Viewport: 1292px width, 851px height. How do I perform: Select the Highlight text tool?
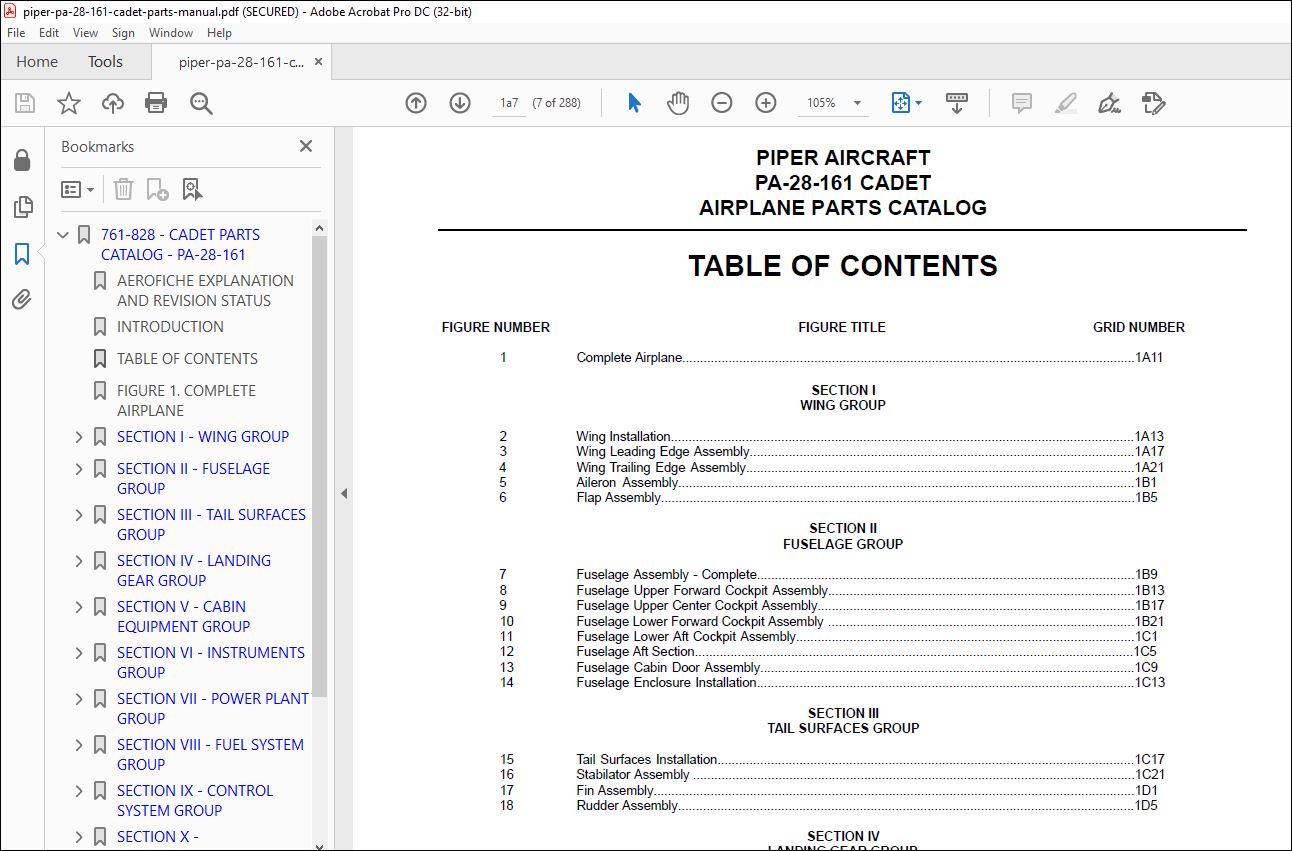(x=1066, y=103)
